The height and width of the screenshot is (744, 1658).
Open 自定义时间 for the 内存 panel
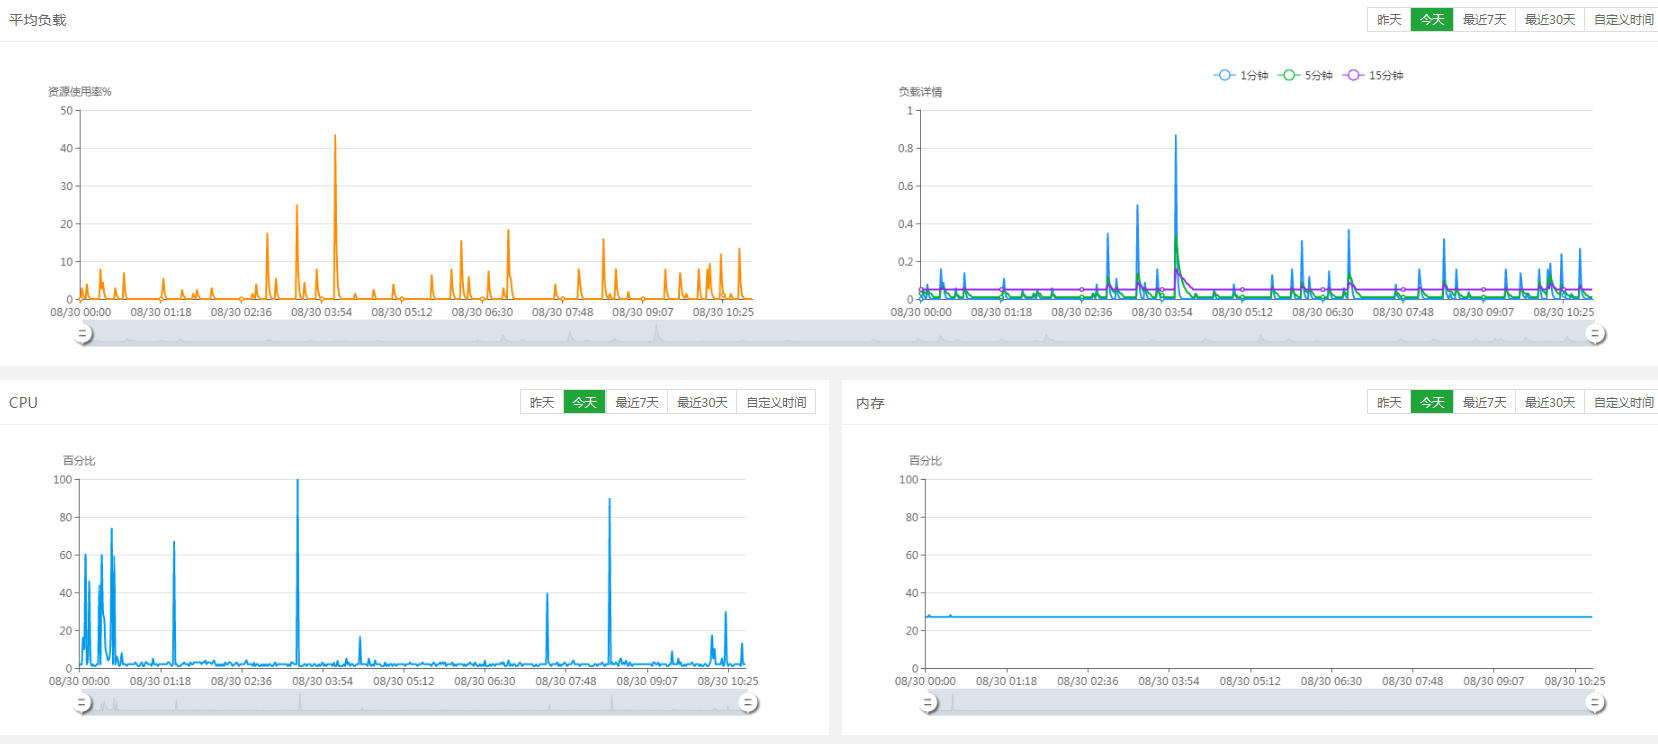click(1622, 402)
